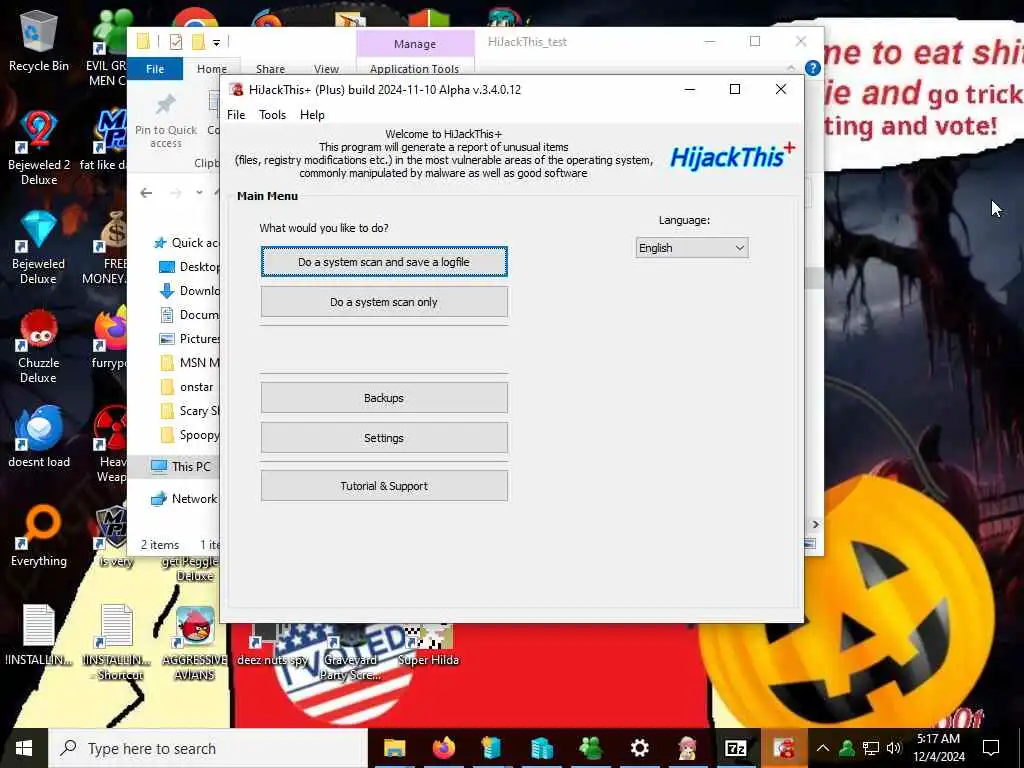Open the !INSTALLIN... - Shortcut file
This screenshot has width=1024, height=768.
click(118, 643)
